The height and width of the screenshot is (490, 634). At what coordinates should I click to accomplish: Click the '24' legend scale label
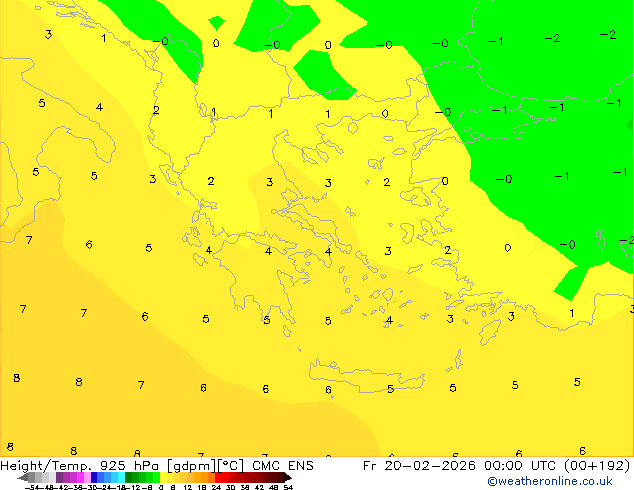tap(216, 488)
